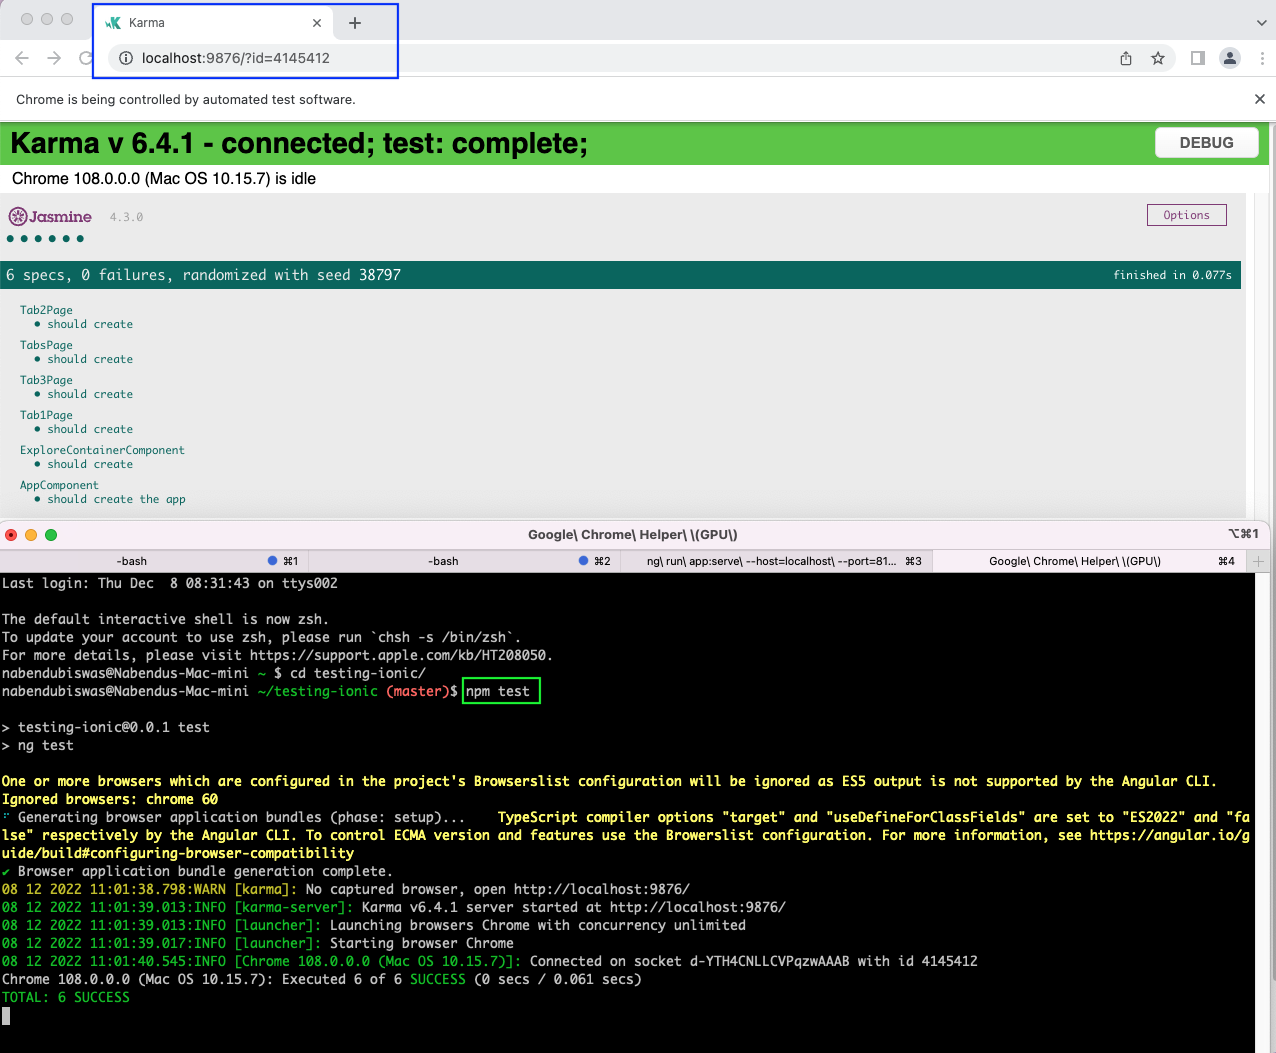
Task: Close the terminal window with red button
Action: pyautogui.click(x=12, y=535)
